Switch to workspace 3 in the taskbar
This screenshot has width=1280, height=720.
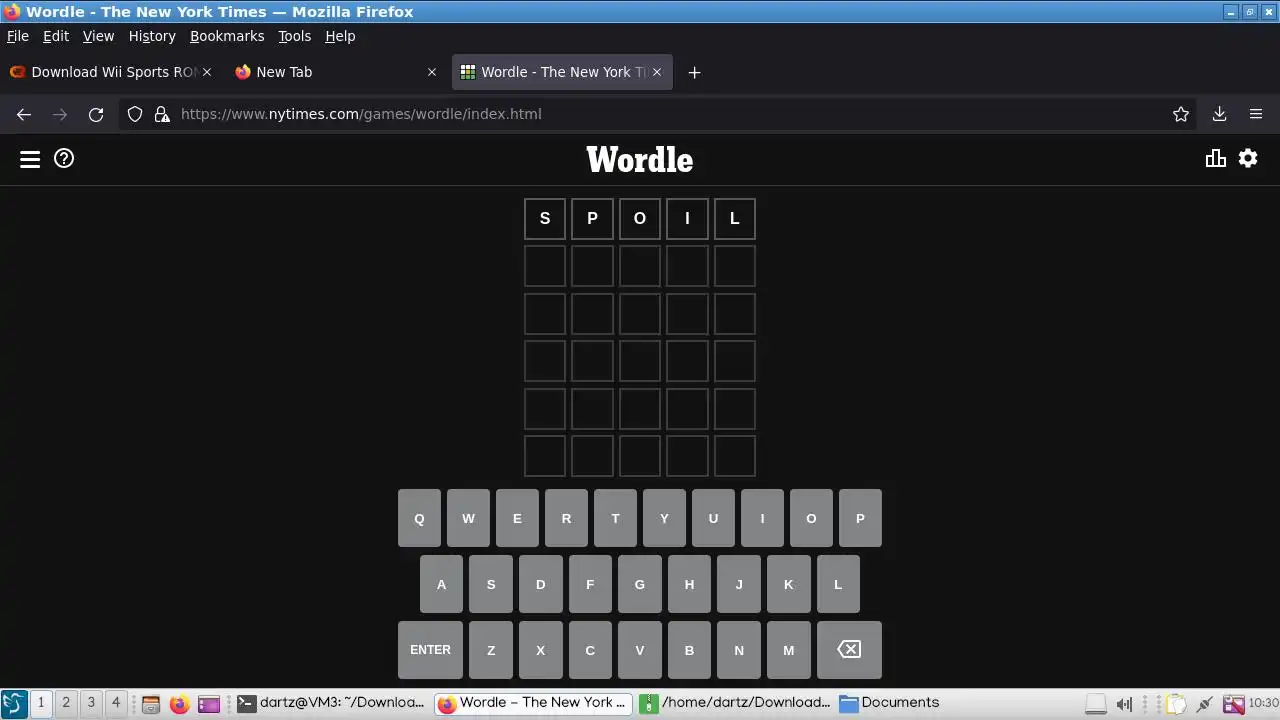tap(91, 703)
